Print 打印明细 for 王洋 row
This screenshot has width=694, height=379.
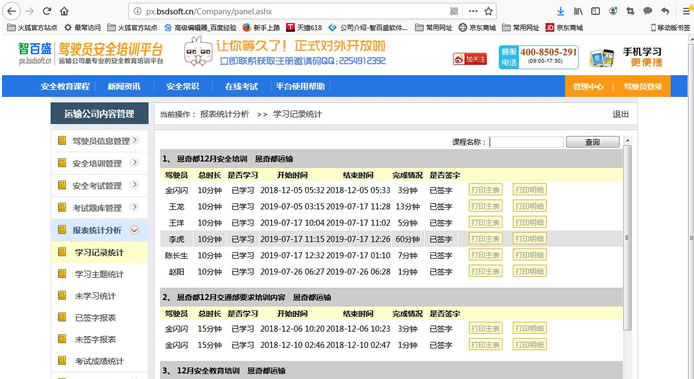pos(529,223)
